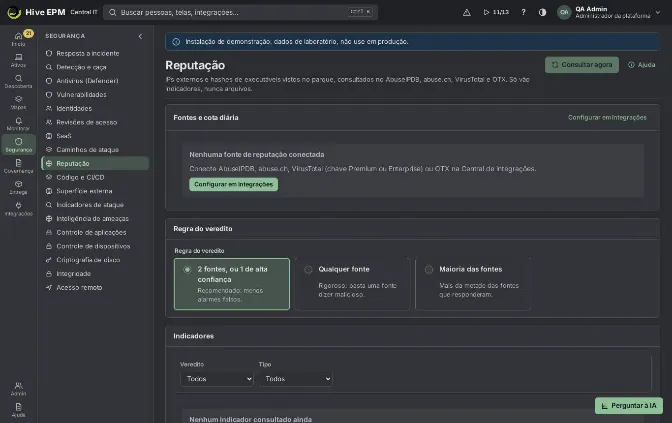Collapse the Segurança sidebar panel

pyautogui.click(x=140, y=36)
